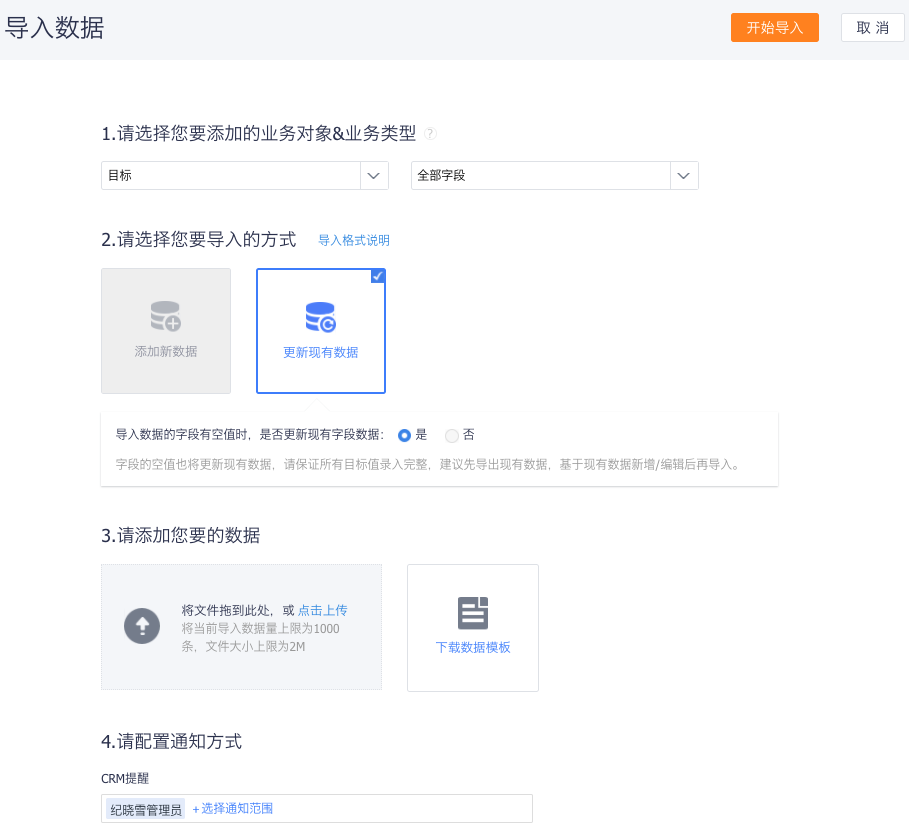
Task: Click the blue checkmark corner badge
Action: pos(378,276)
